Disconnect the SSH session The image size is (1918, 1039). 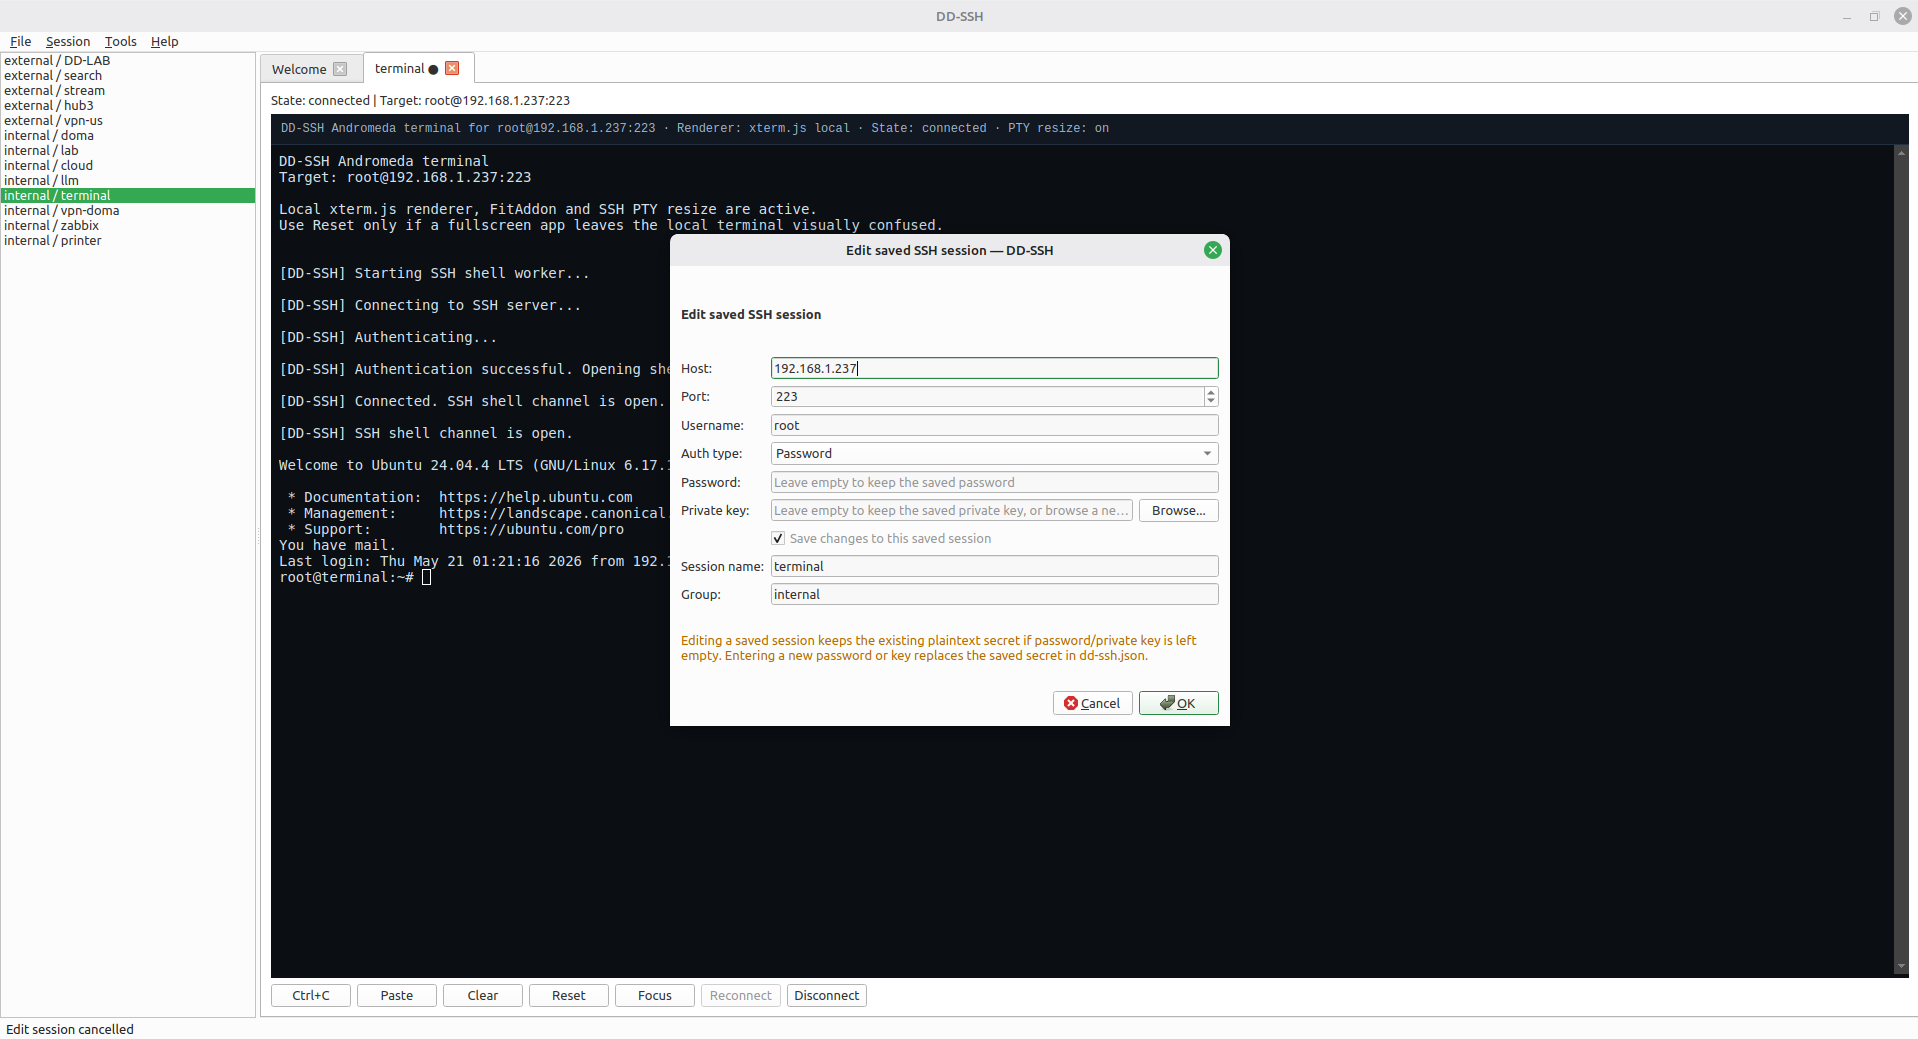[x=827, y=995]
